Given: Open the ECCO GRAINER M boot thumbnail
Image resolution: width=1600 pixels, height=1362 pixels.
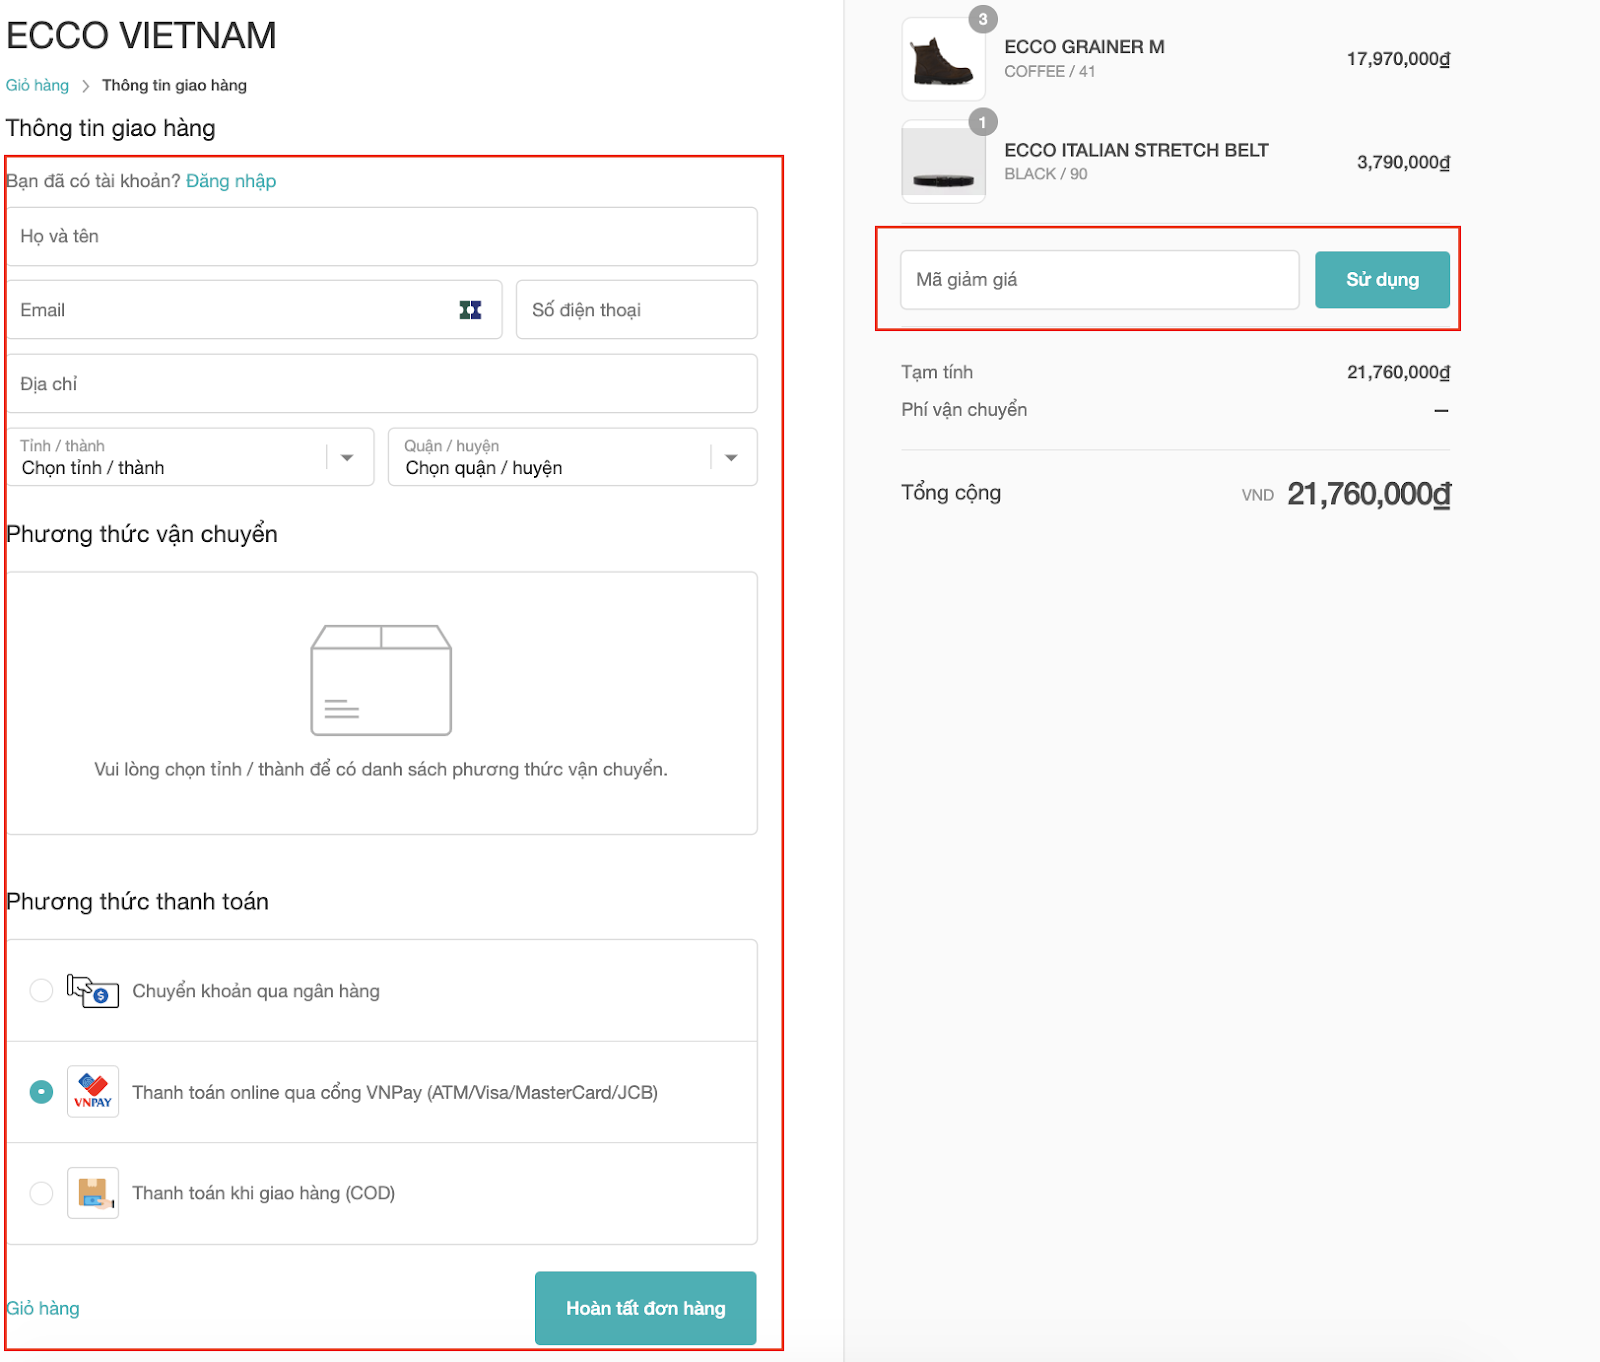Looking at the screenshot, I should pos(943,59).
